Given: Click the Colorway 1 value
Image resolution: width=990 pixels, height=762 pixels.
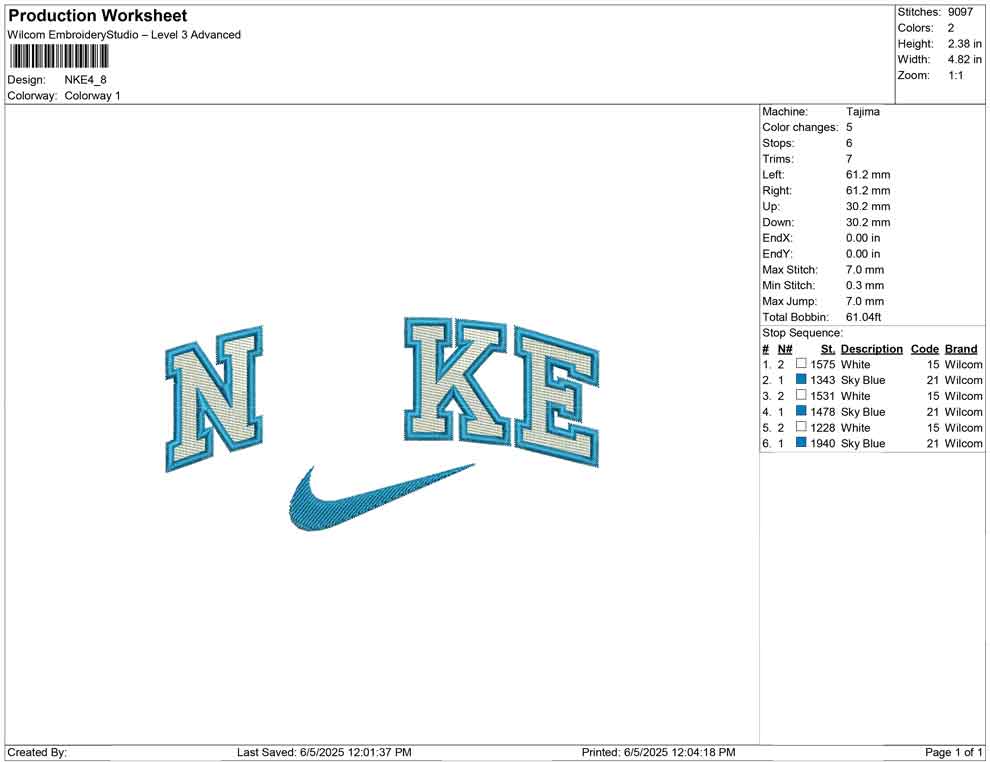Looking at the screenshot, I should [92, 95].
